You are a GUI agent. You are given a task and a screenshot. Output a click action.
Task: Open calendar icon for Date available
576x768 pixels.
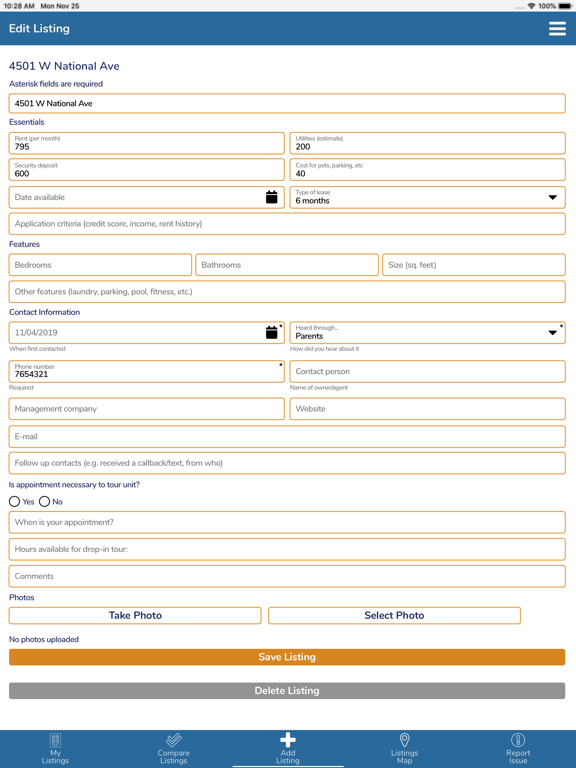click(271, 197)
